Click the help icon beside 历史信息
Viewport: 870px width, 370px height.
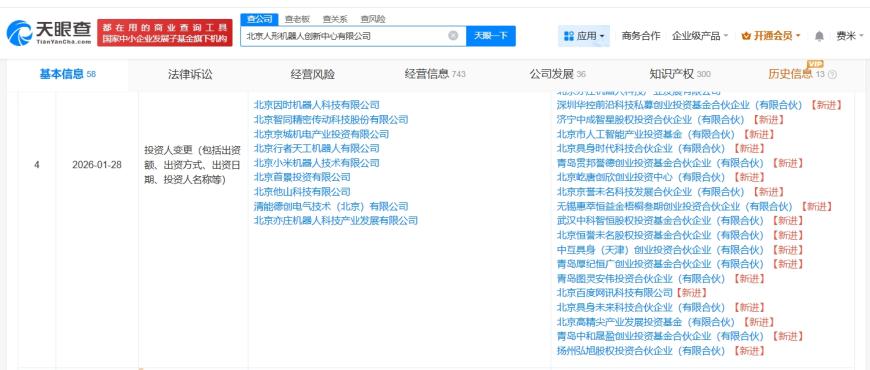point(832,74)
